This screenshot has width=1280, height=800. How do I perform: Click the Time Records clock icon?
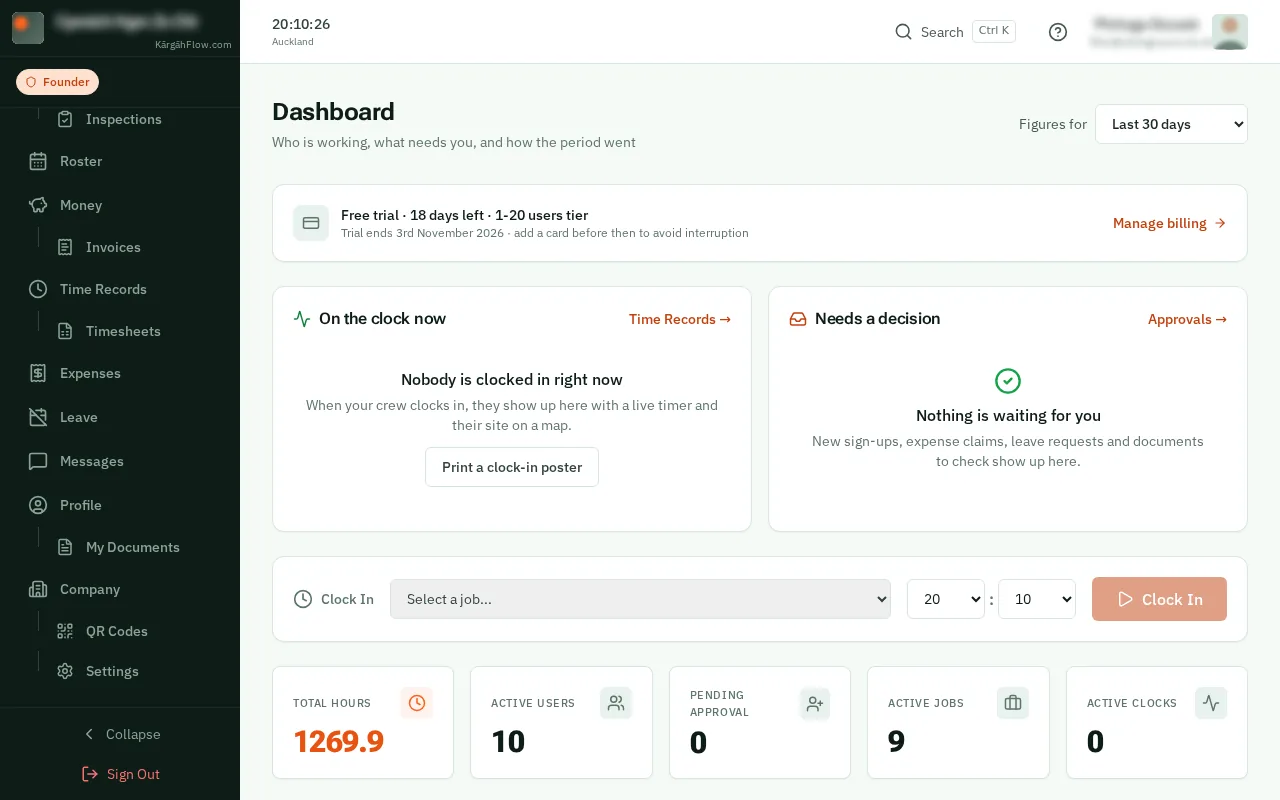[38, 289]
